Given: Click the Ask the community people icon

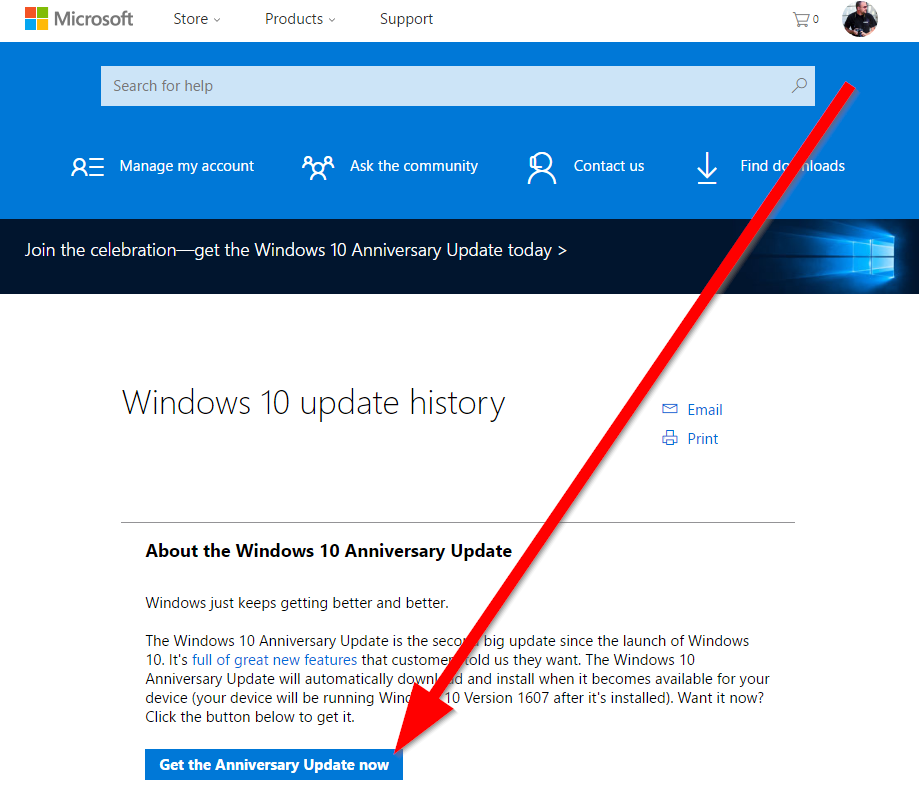Looking at the screenshot, I should (318, 167).
